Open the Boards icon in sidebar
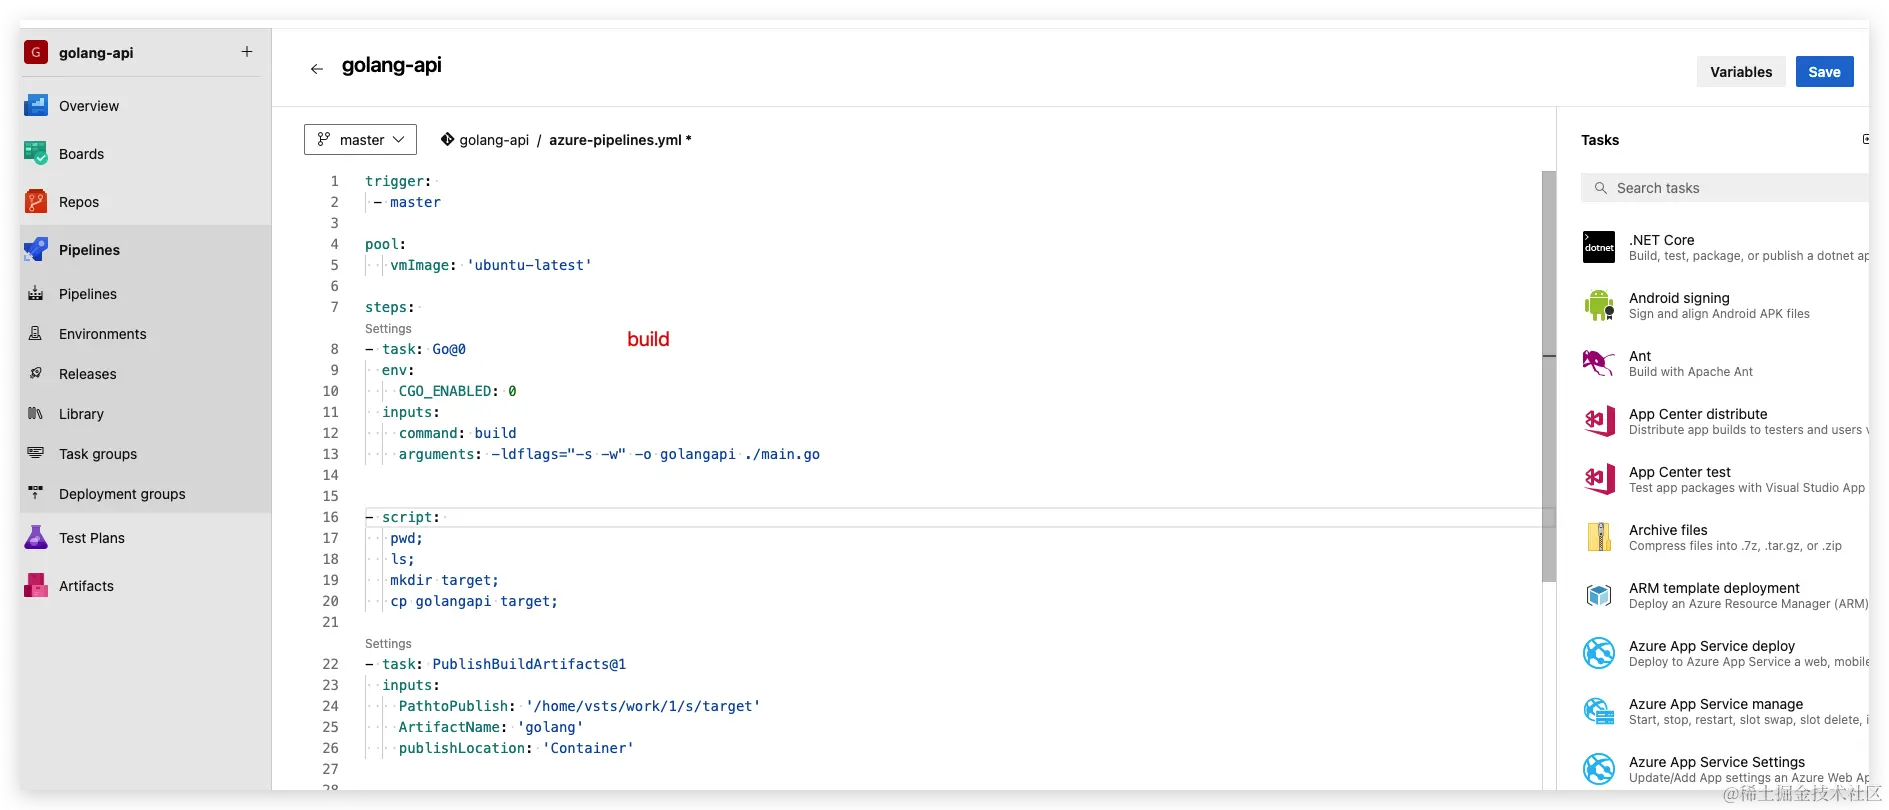Viewport: 1889px width, 810px height. click(36, 153)
